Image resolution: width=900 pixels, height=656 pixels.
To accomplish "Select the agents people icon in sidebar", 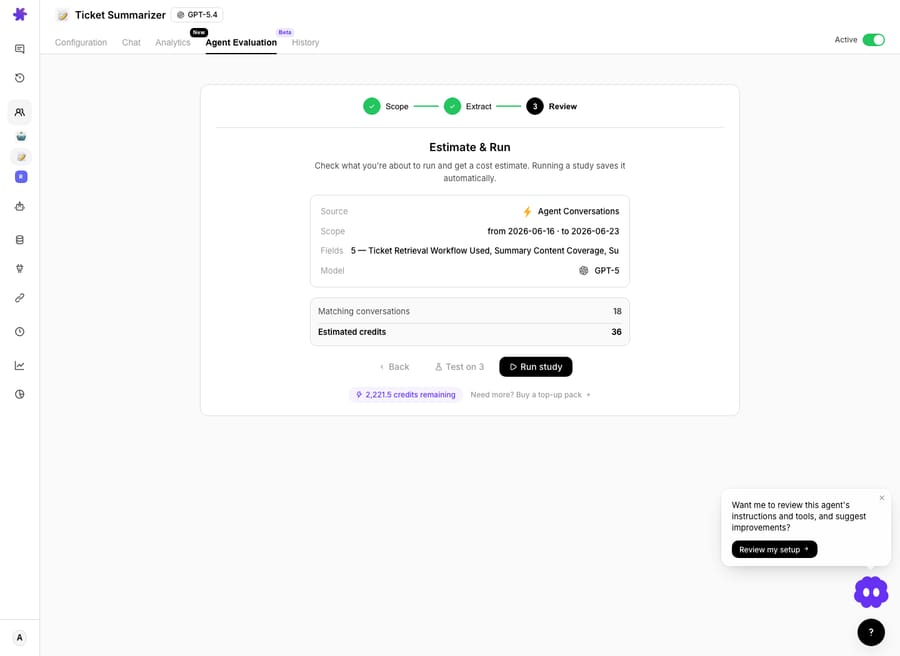I will (x=20, y=112).
